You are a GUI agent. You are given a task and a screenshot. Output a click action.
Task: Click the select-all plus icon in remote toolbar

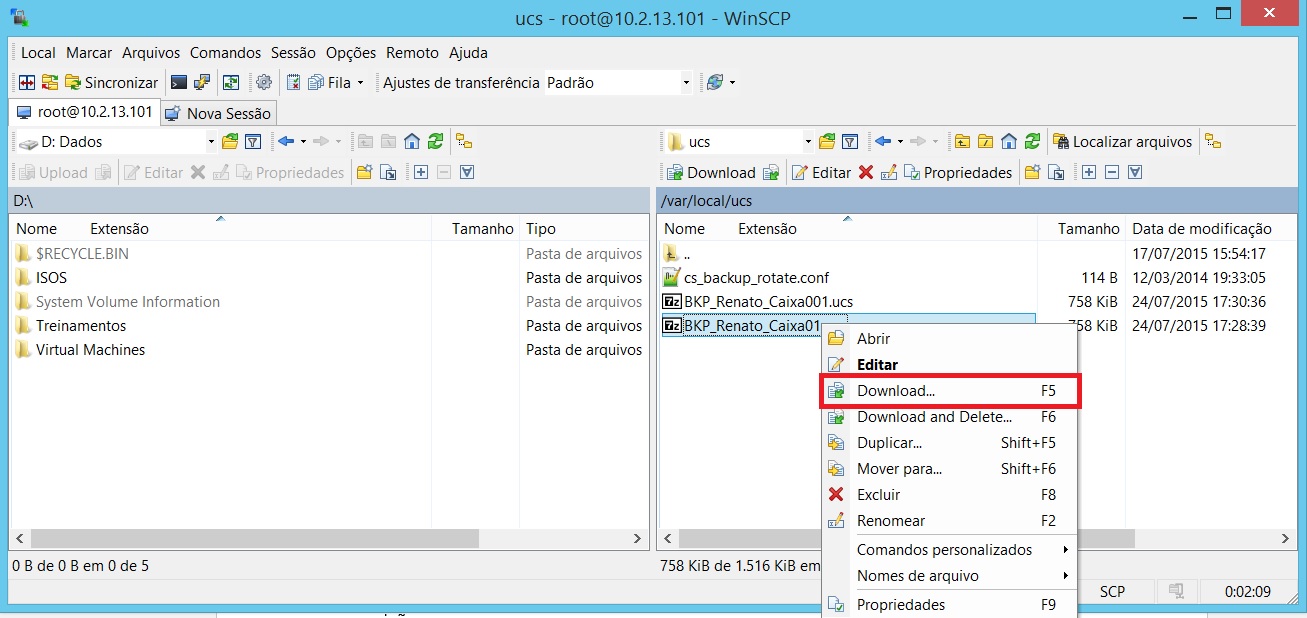point(1089,173)
